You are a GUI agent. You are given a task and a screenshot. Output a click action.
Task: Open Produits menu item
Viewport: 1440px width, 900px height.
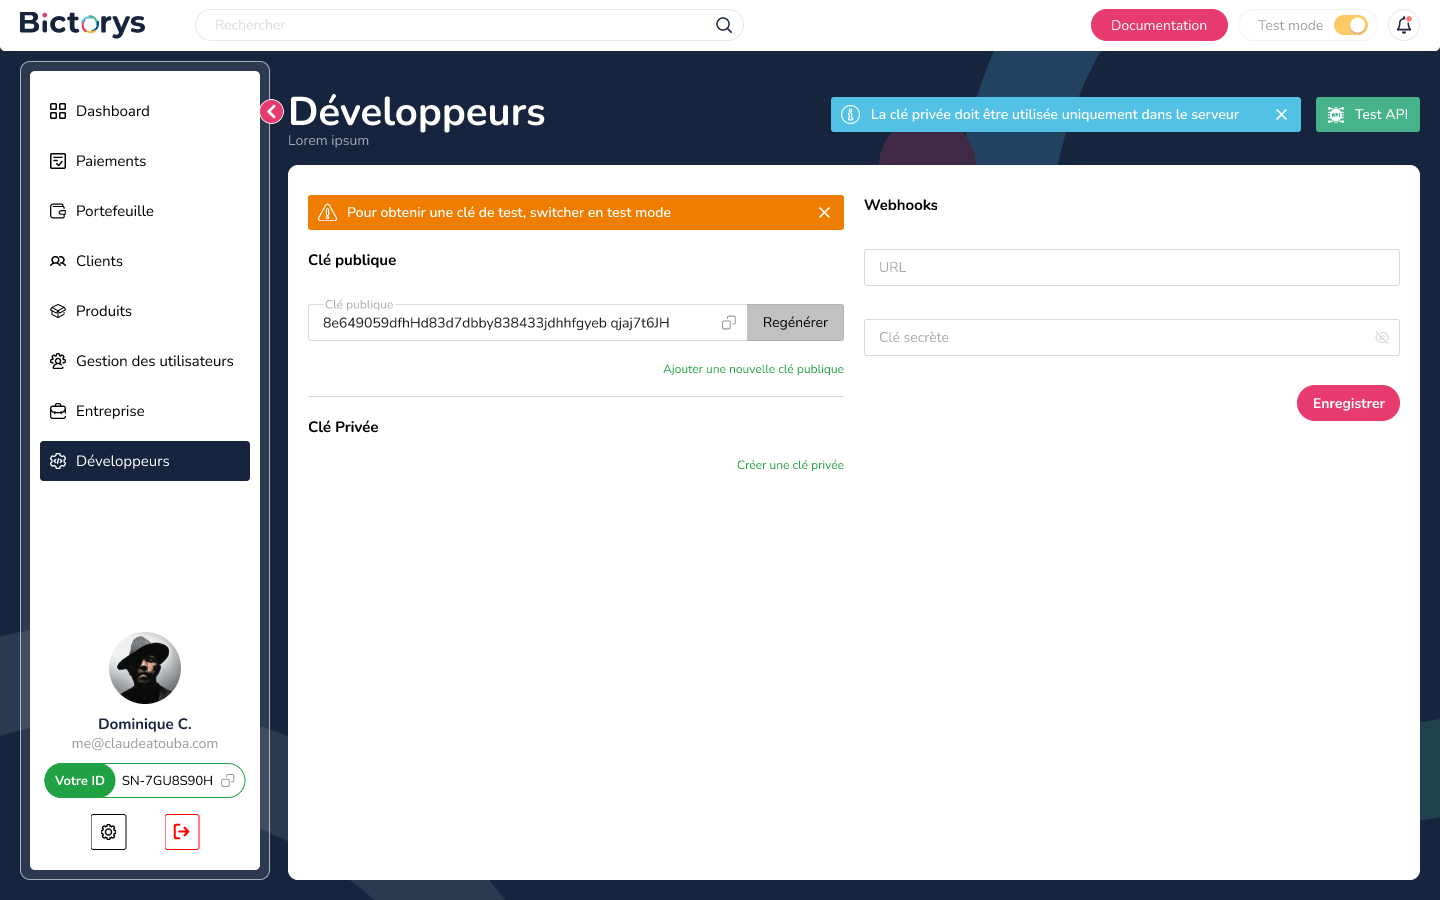pos(145,311)
